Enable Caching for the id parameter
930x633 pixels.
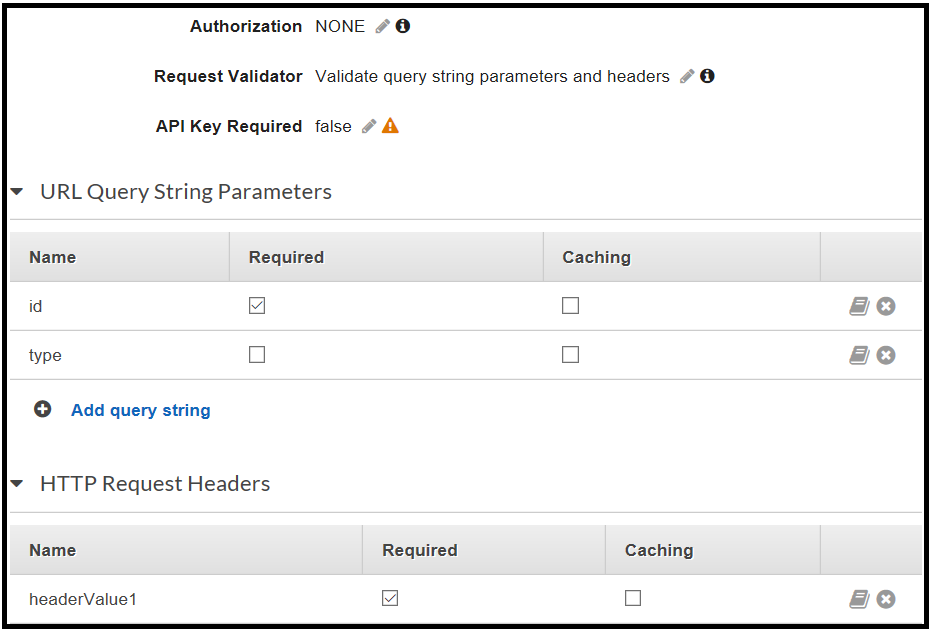(571, 306)
